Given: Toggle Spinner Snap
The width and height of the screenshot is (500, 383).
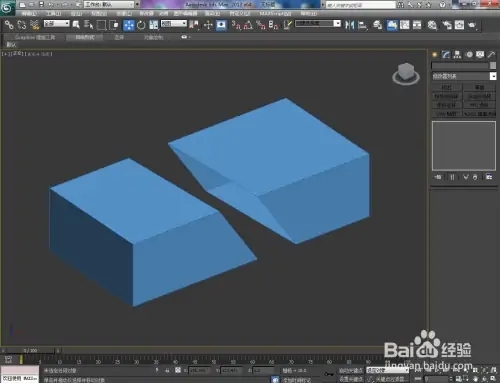Looking at the screenshot, I should coord(274,25).
